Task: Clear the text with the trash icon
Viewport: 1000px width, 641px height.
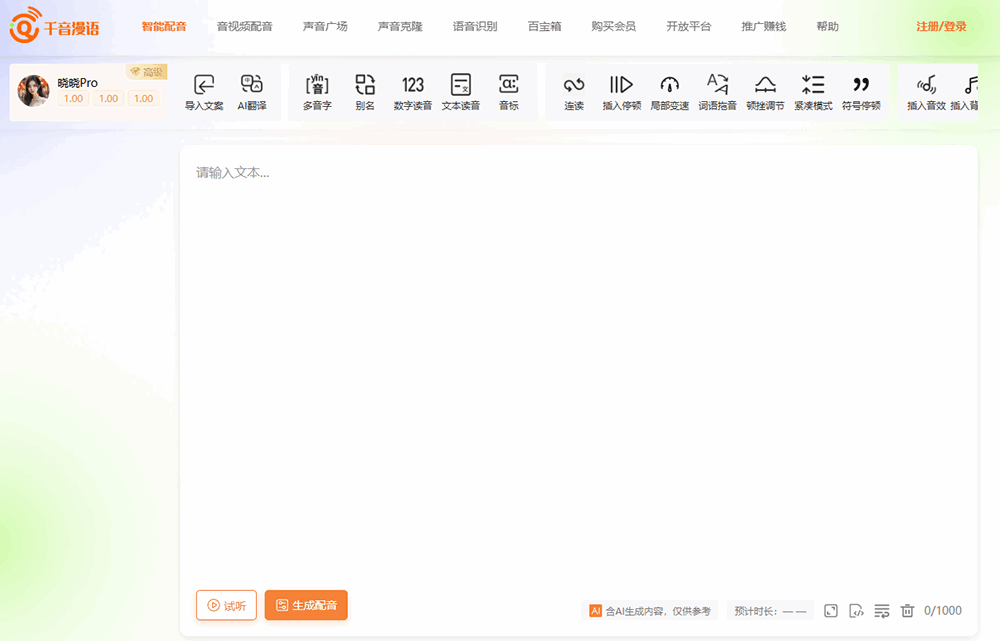Action: click(907, 610)
